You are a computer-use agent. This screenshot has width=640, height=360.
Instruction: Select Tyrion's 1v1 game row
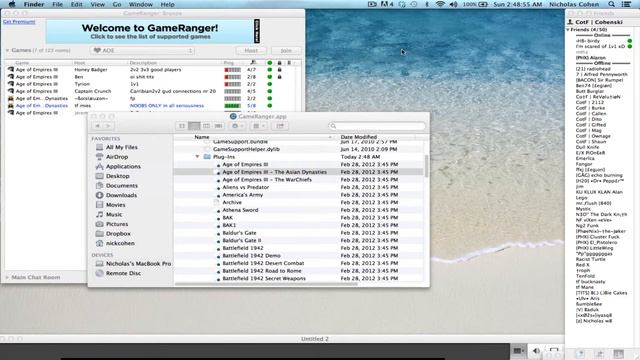click(x=153, y=84)
